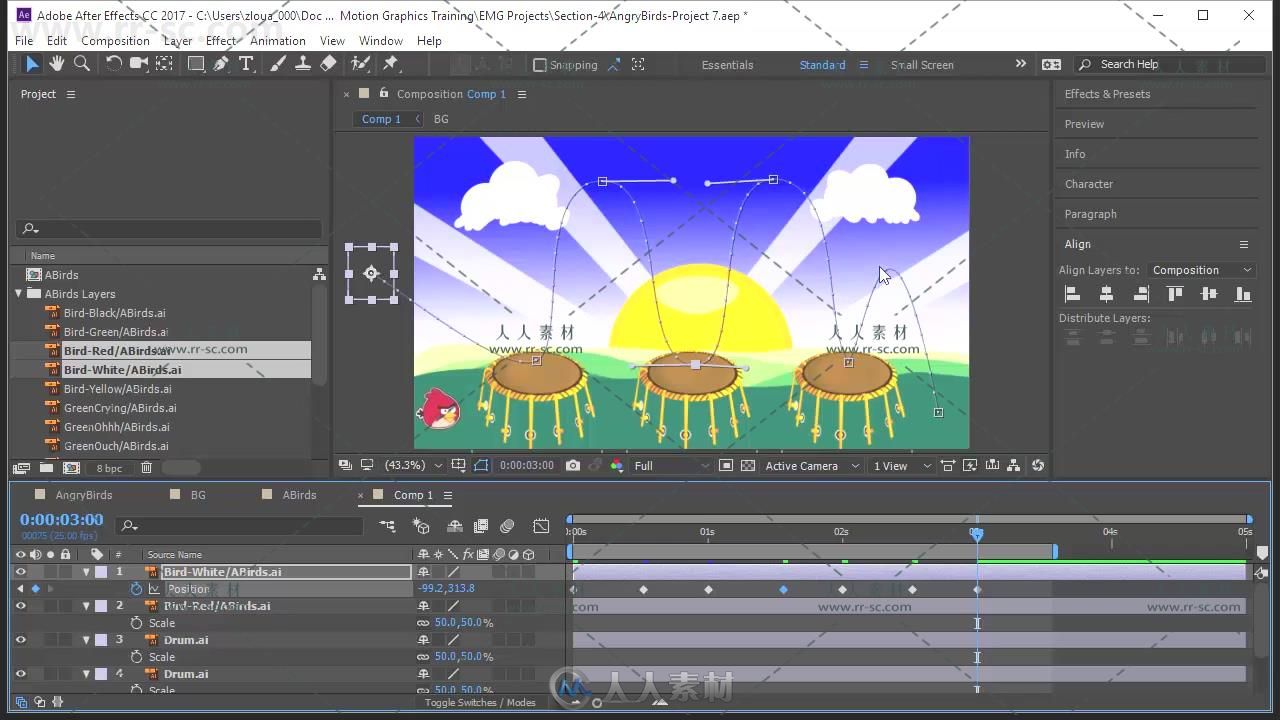
Task: Open the Active Camera dropdown
Action: pos(811,466)
